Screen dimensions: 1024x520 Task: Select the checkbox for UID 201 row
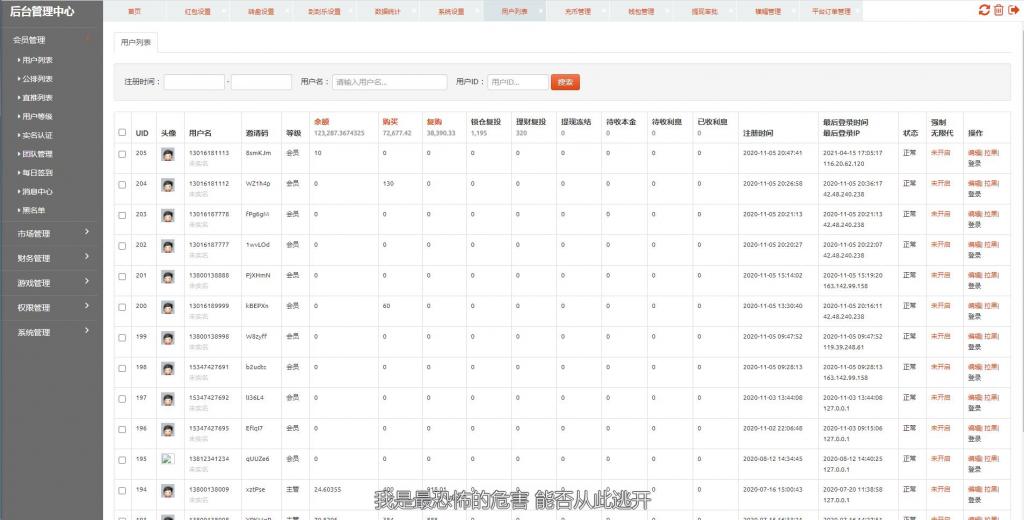[x=123, y=276]
